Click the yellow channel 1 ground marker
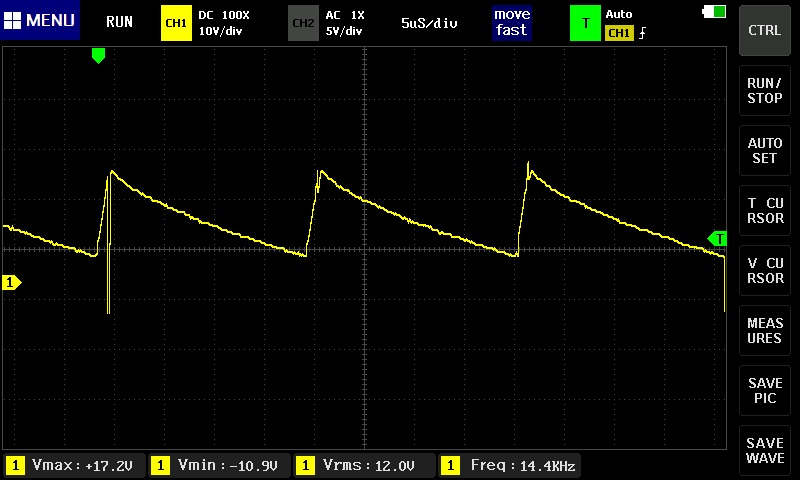 tap(11, 283)
